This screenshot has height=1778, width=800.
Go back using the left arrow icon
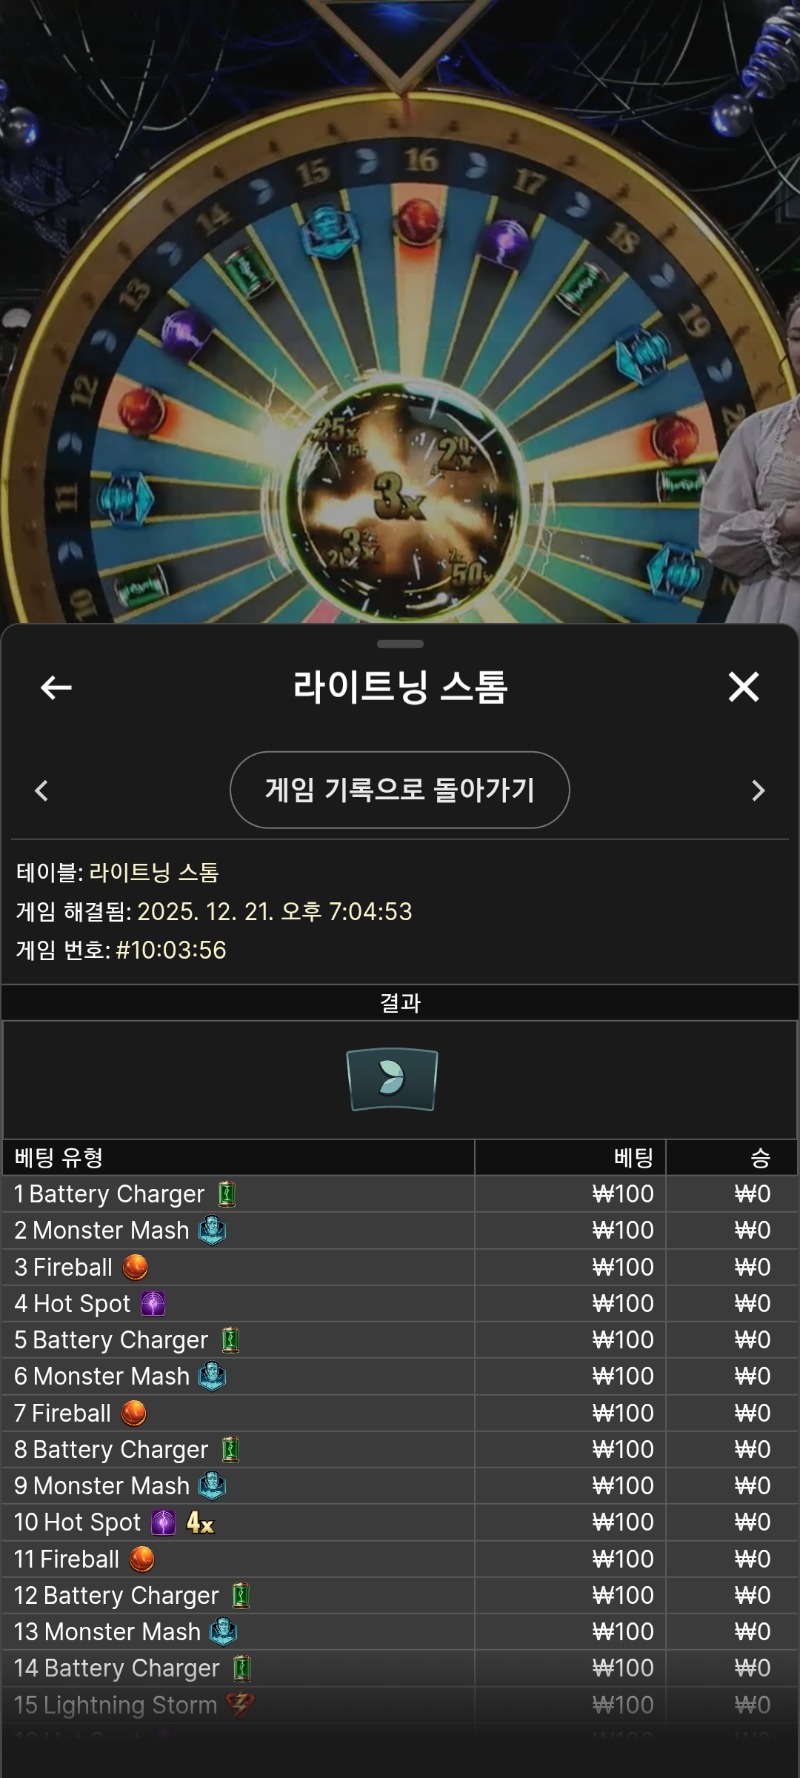(x=56, y=687)
